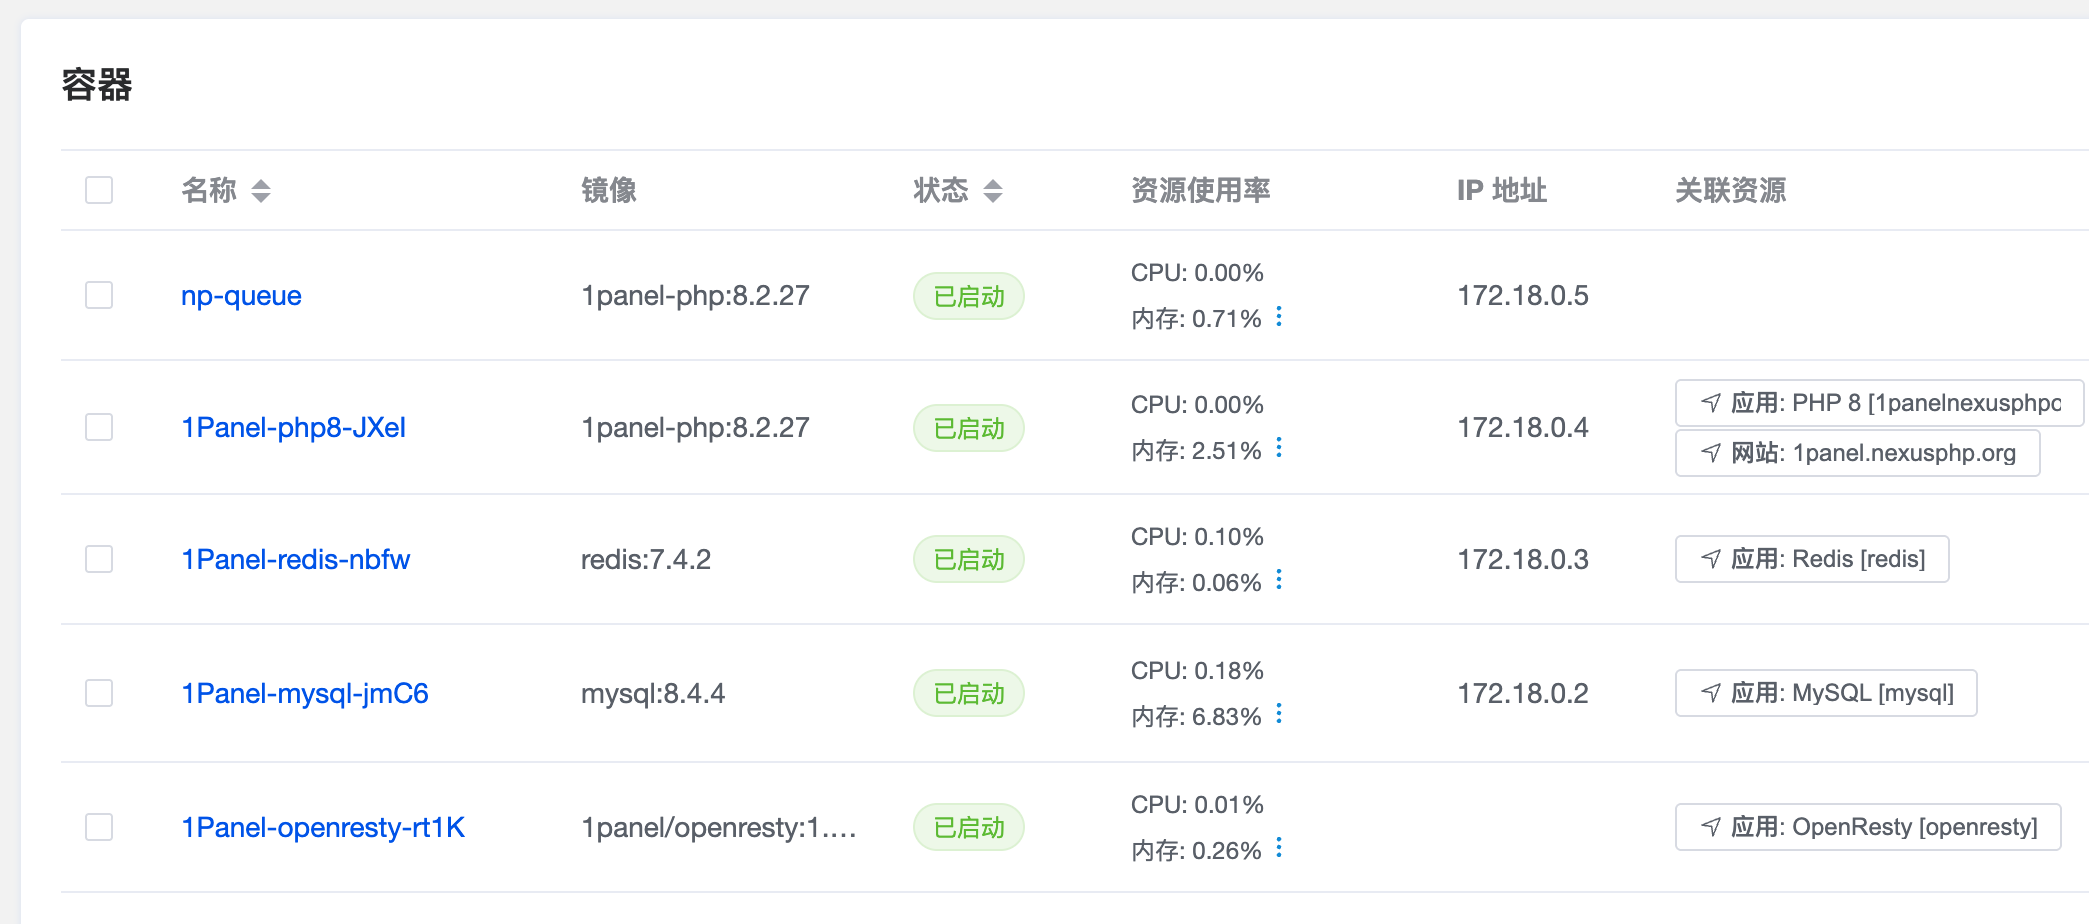Select the 1Panel-mysql-jmC6 row checkbox

point(99,693)
